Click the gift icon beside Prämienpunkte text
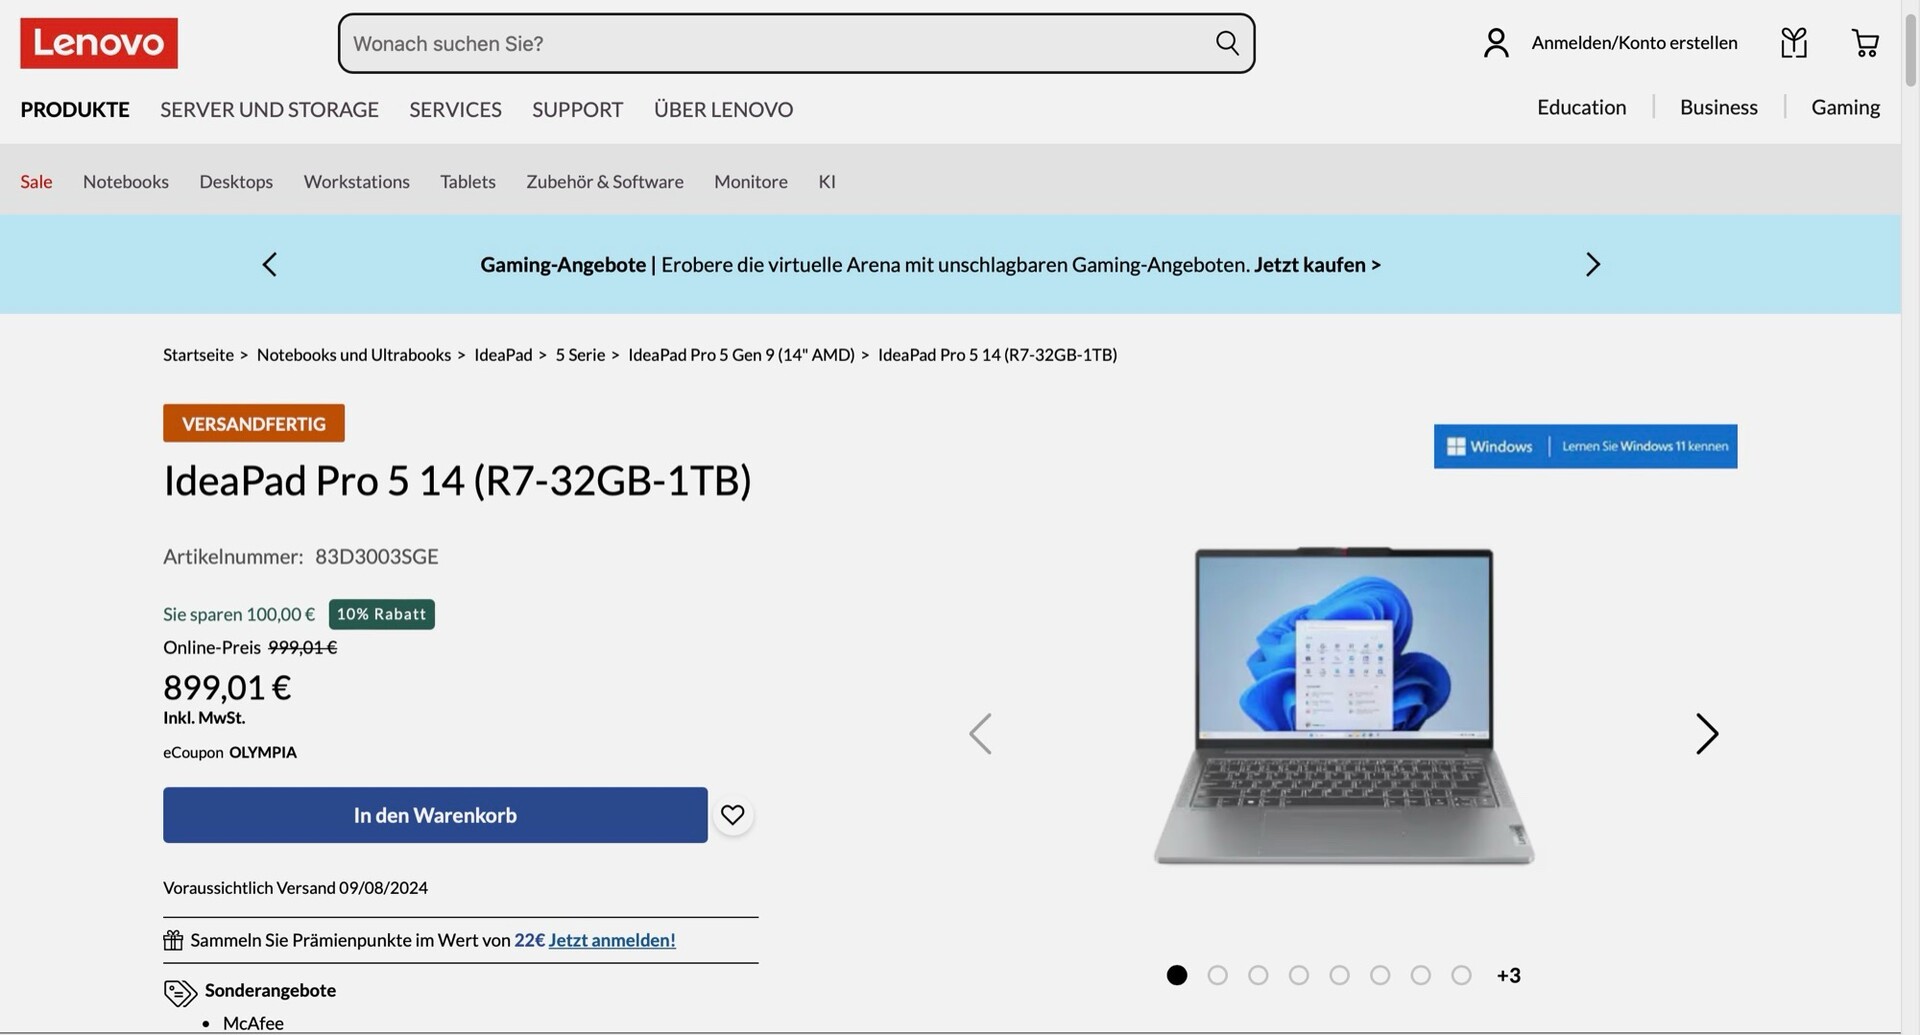The image size is (1920, 1035). pyautogui.click(x=173, y=940)
